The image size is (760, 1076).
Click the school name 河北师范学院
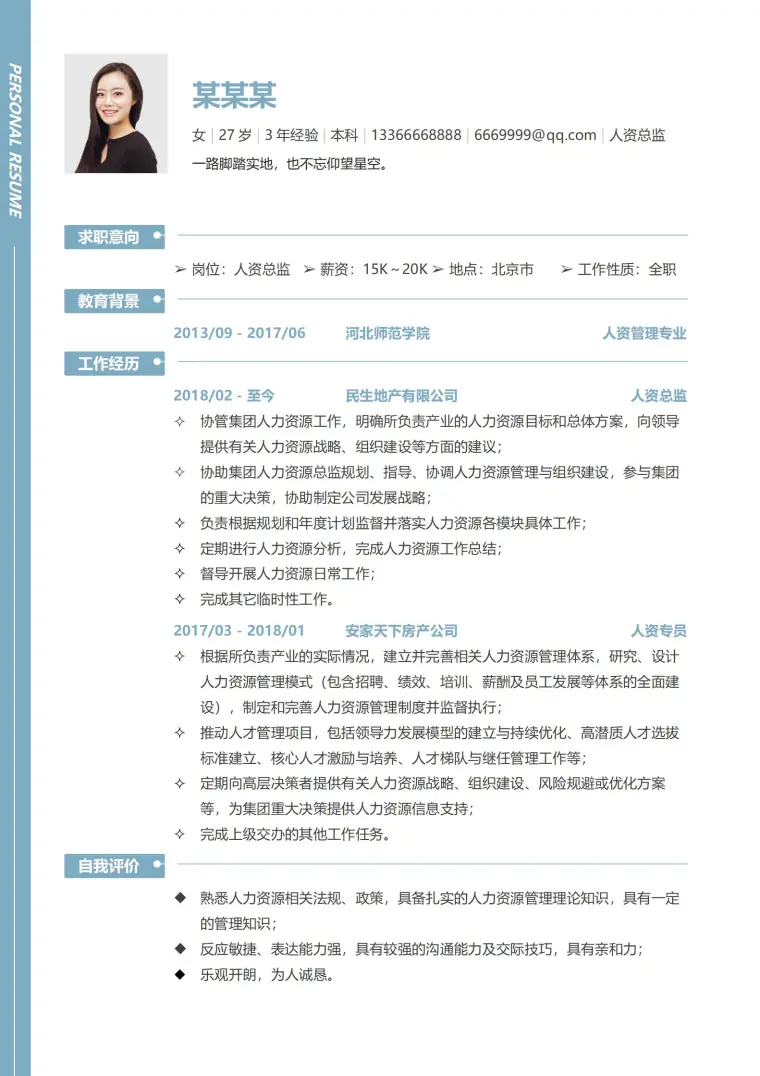point(388,334)
